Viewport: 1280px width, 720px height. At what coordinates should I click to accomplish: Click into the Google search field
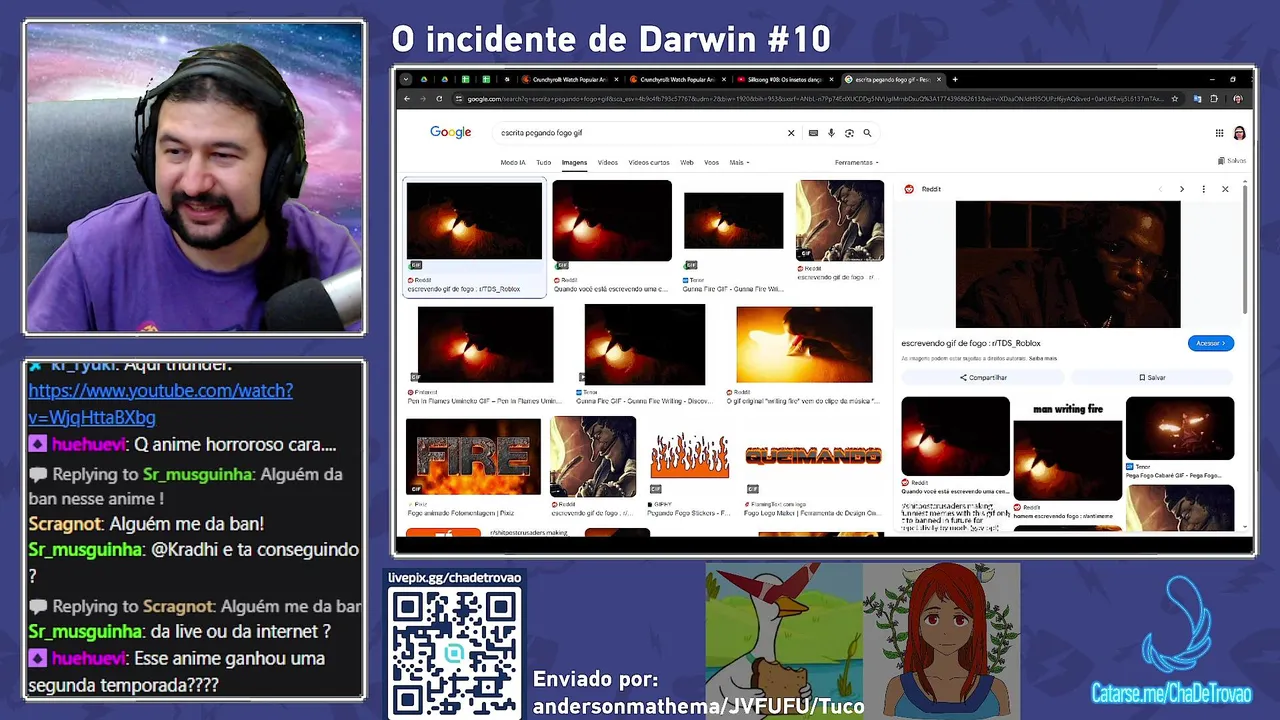[640, 133]
